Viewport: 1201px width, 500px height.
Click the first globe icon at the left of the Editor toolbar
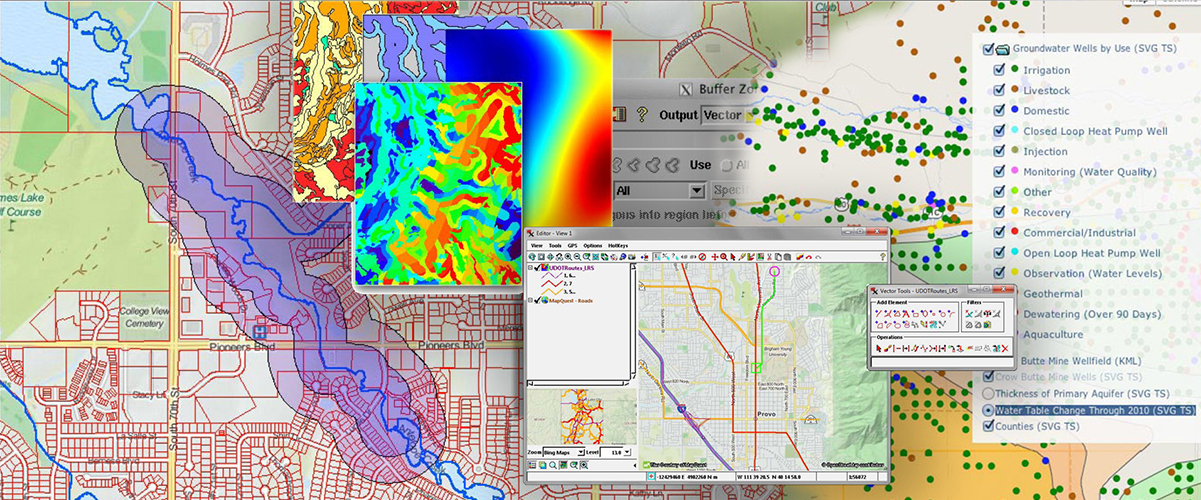[532, 256]
